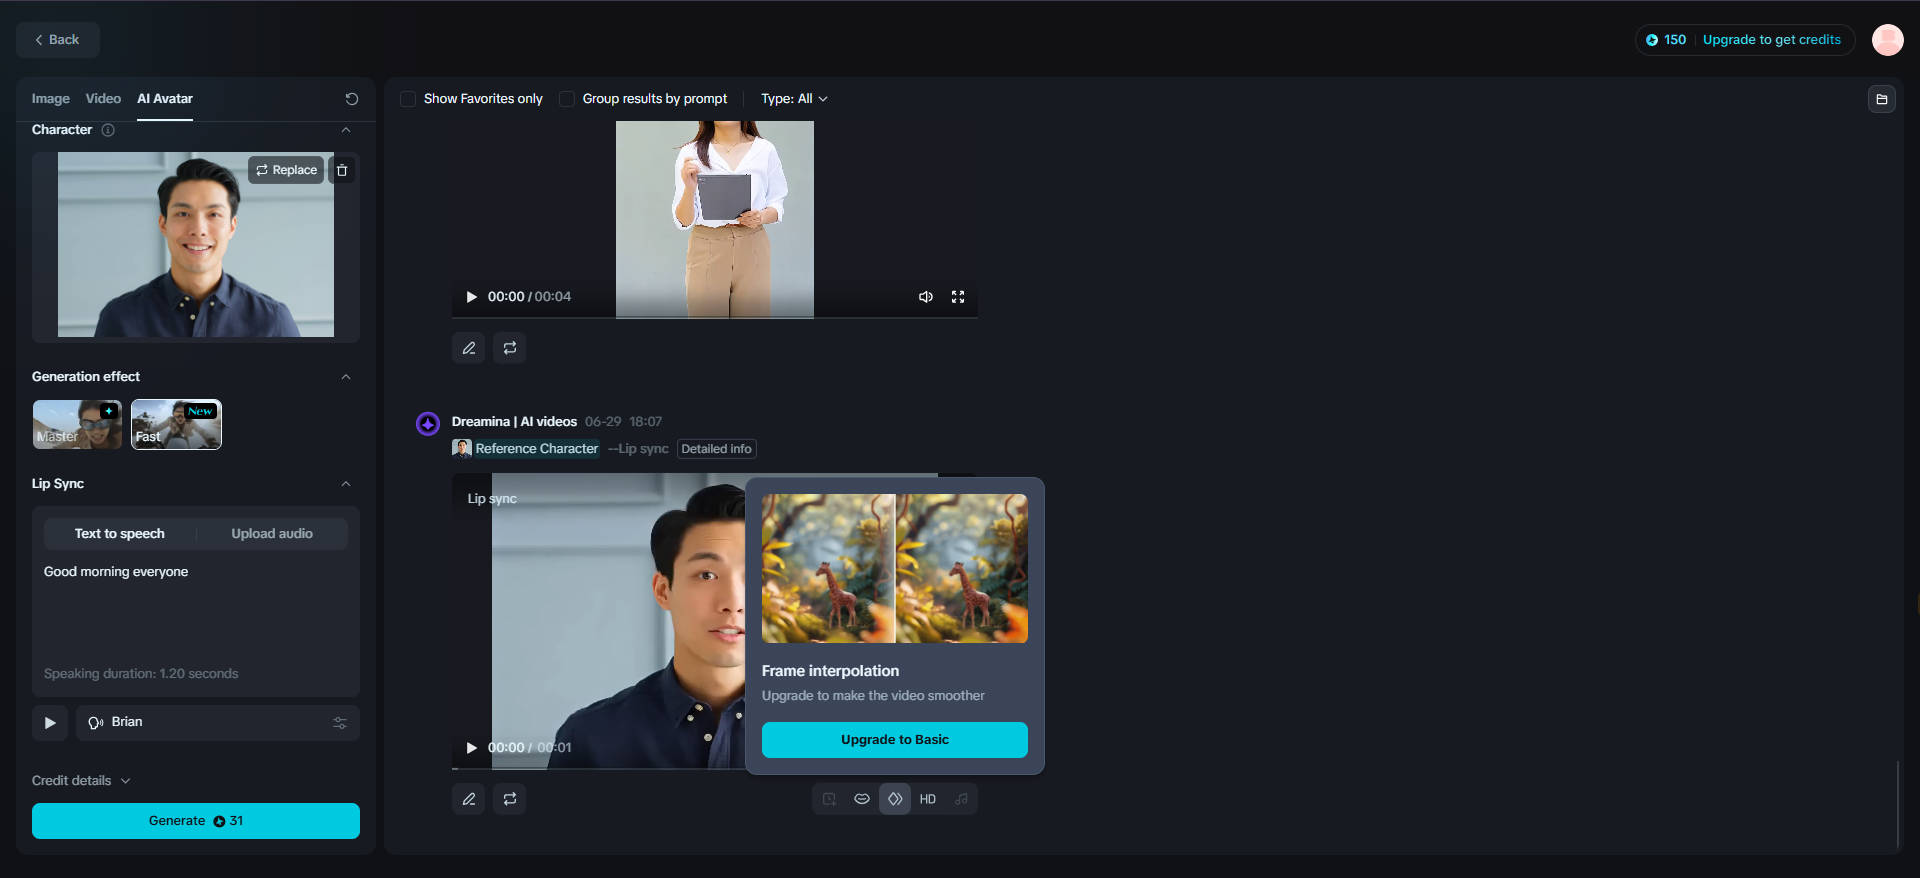Click the music note soundtrack icon

961,799
